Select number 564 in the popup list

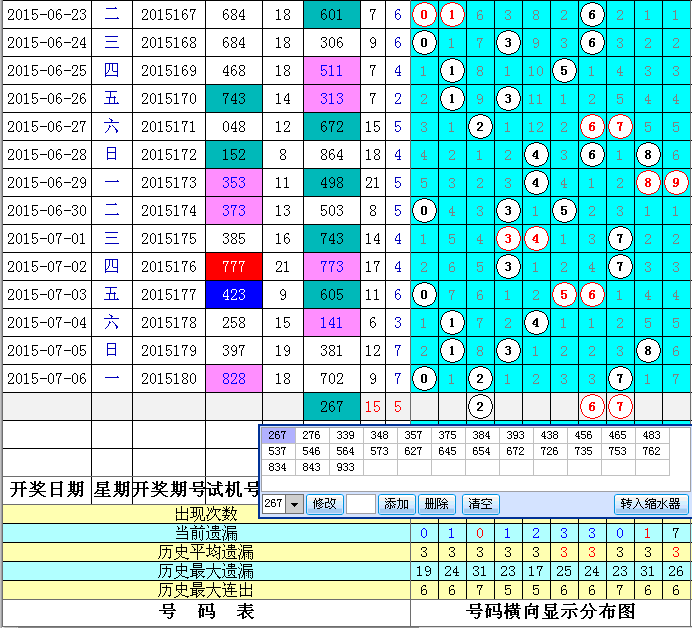[x=346, y=451]
